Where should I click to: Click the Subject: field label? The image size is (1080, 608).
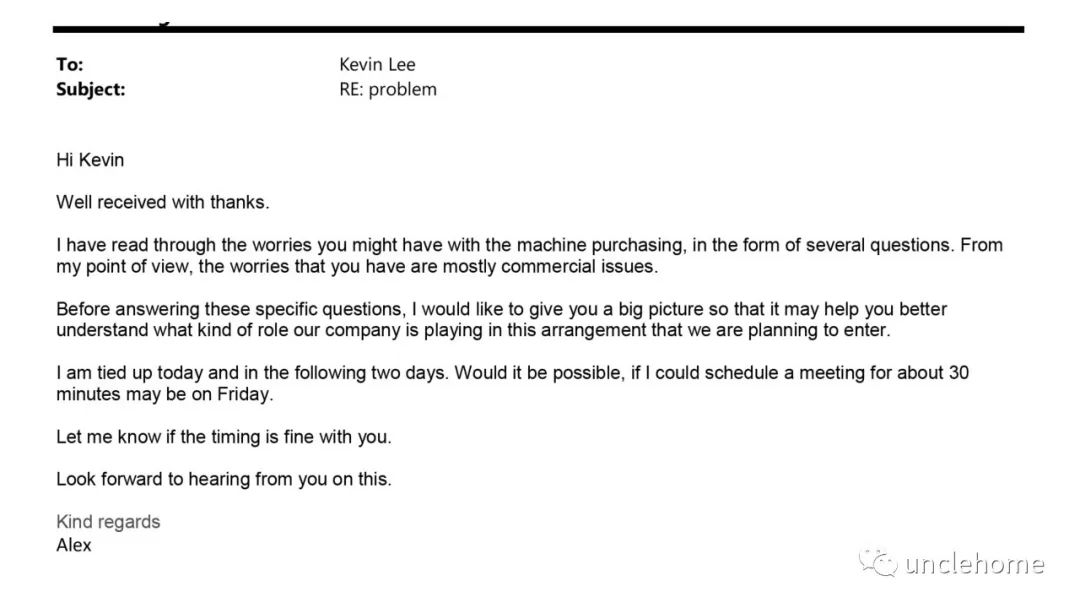click(91, 90)
